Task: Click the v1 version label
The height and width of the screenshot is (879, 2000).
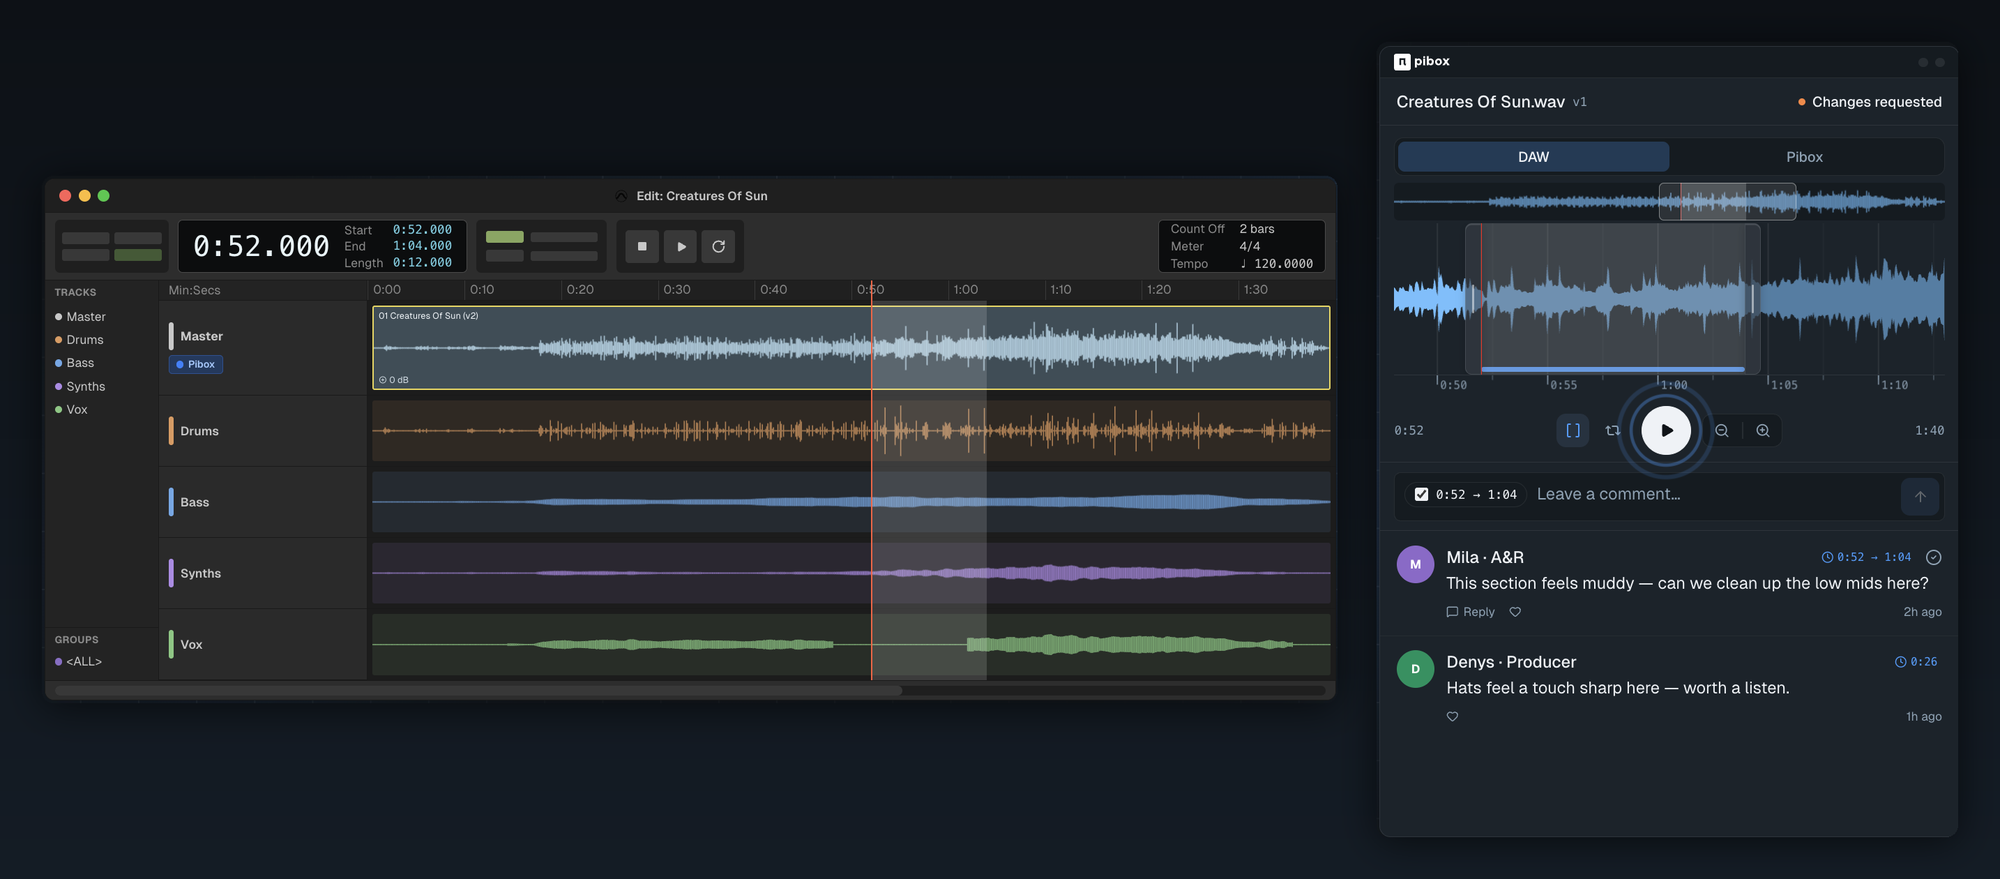Action: click(1580, 102)
